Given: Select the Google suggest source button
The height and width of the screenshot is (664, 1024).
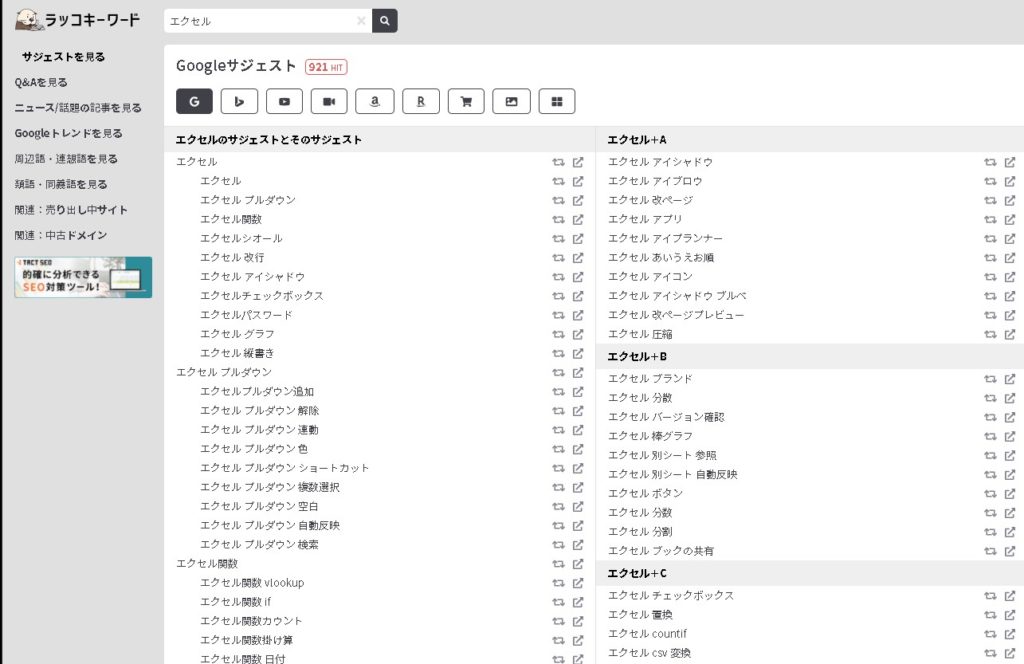Looking at the screenshot, I should (194, 101).
